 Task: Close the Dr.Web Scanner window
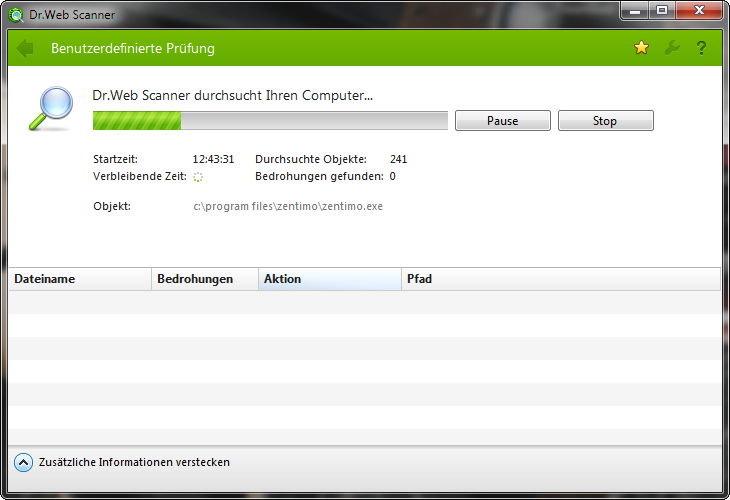699,11
